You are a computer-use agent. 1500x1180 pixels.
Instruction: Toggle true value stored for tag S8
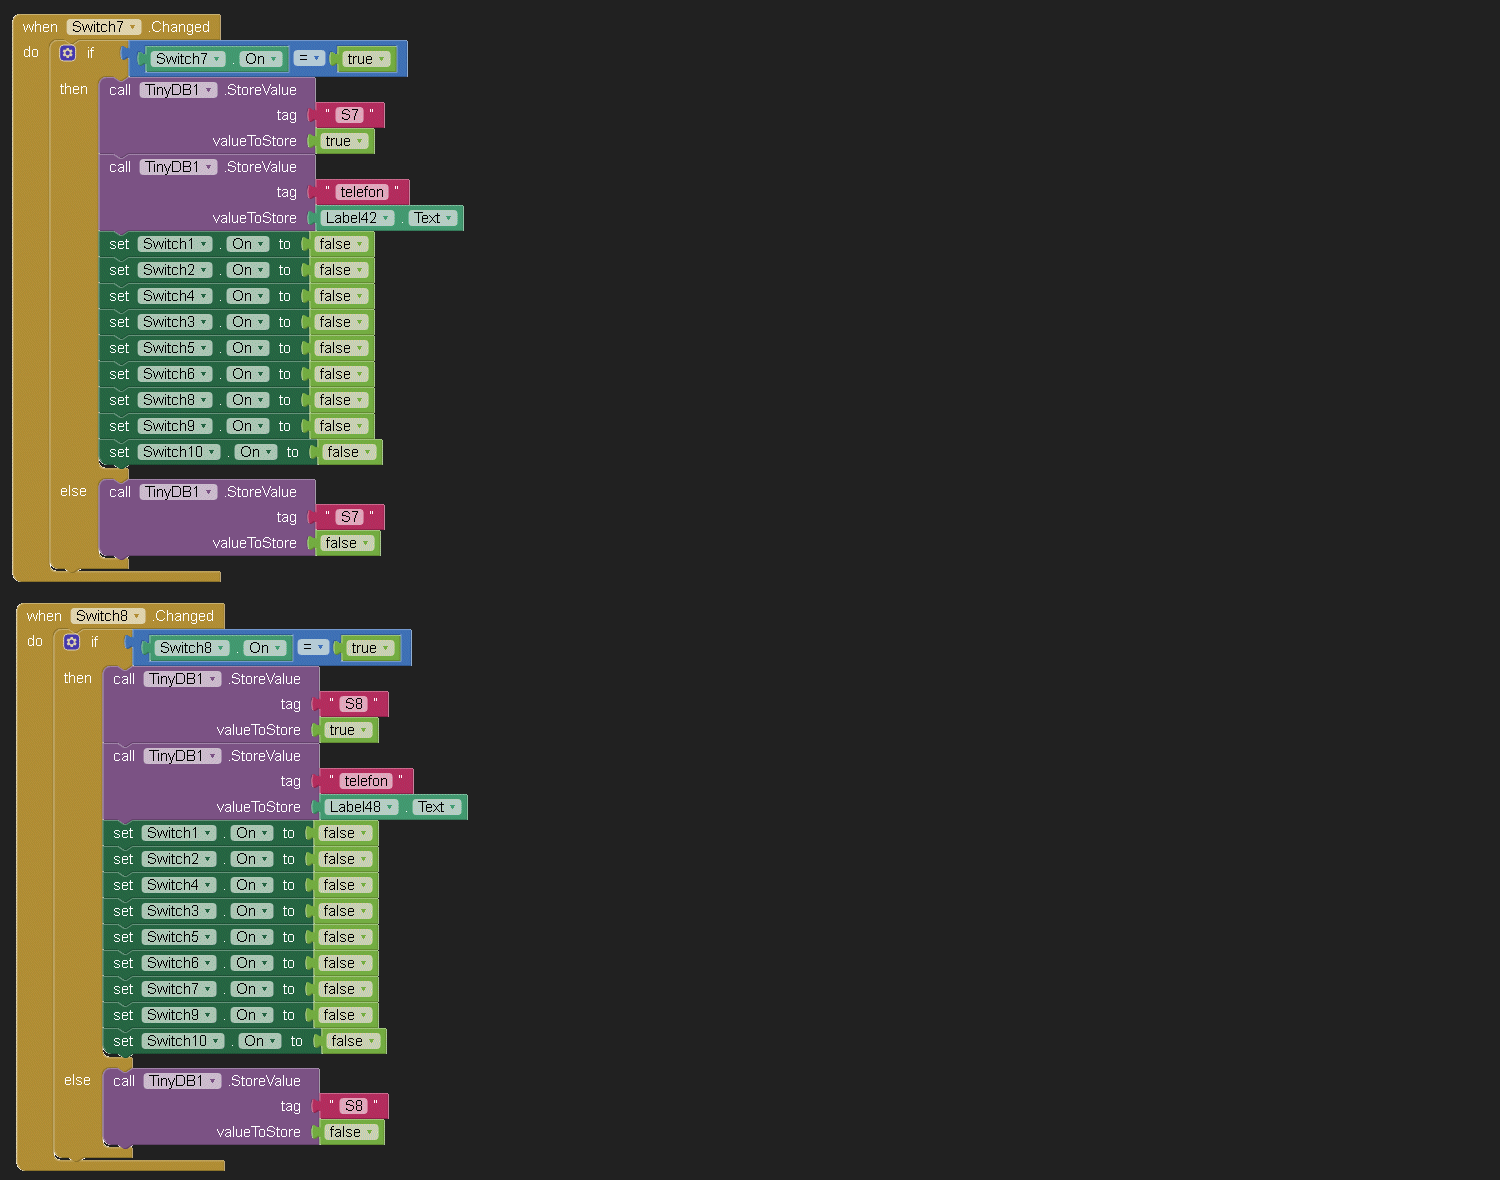[347, 730]
